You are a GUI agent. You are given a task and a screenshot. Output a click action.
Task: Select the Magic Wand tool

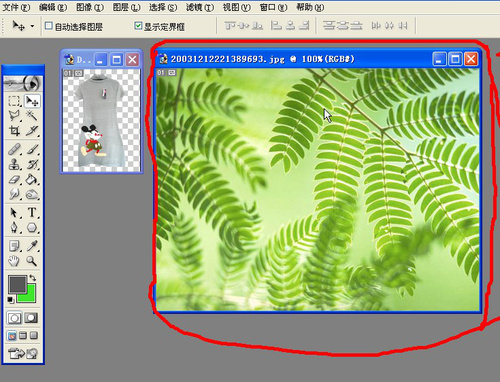[32, 116]
